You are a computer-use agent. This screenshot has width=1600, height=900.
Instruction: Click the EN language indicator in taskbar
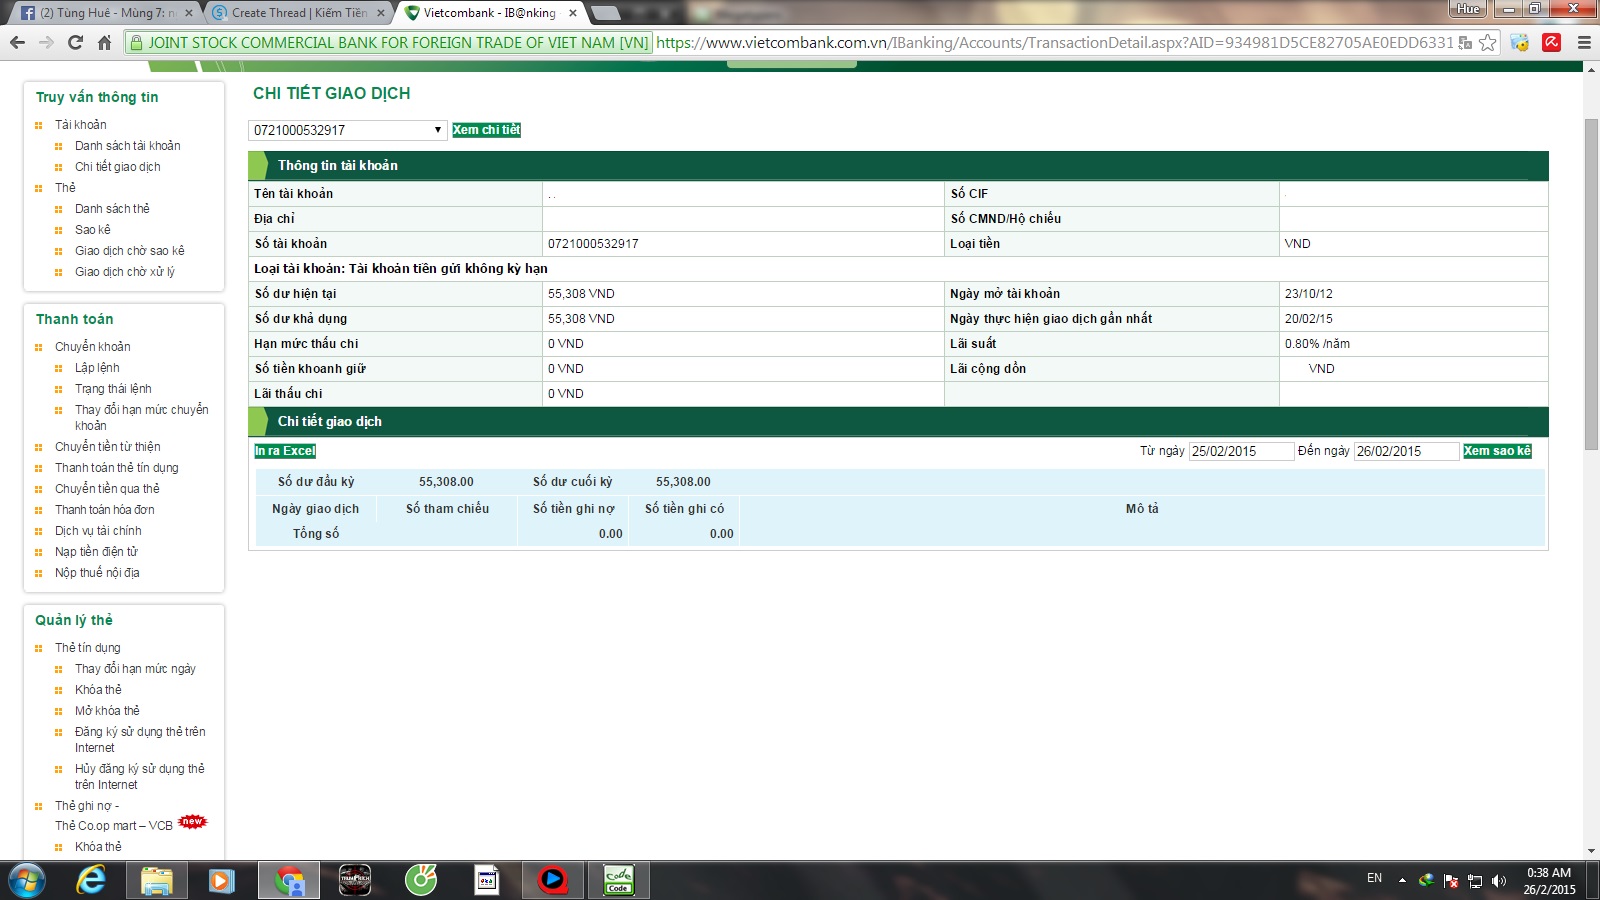(1374, 879)
